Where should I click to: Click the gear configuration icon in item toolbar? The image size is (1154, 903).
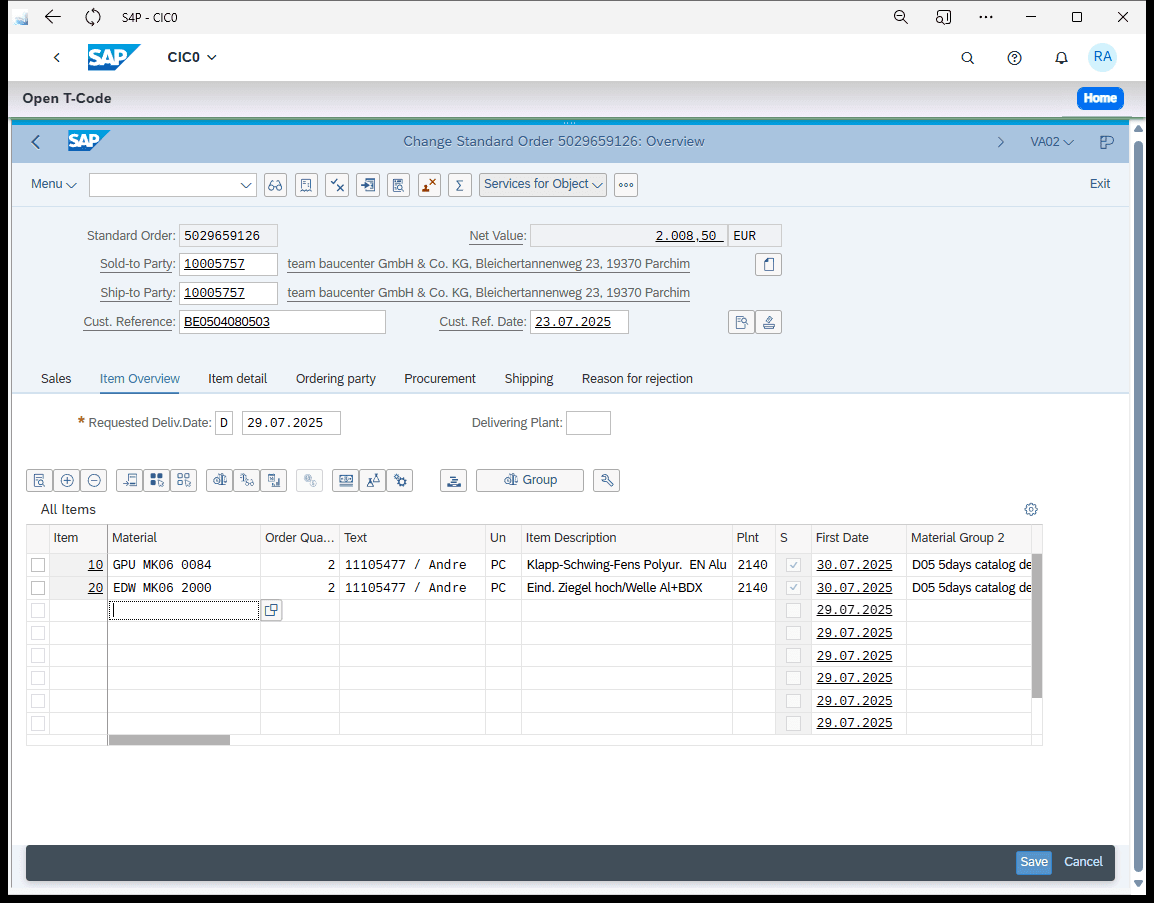pyautogui.click(x=400, y=481)
